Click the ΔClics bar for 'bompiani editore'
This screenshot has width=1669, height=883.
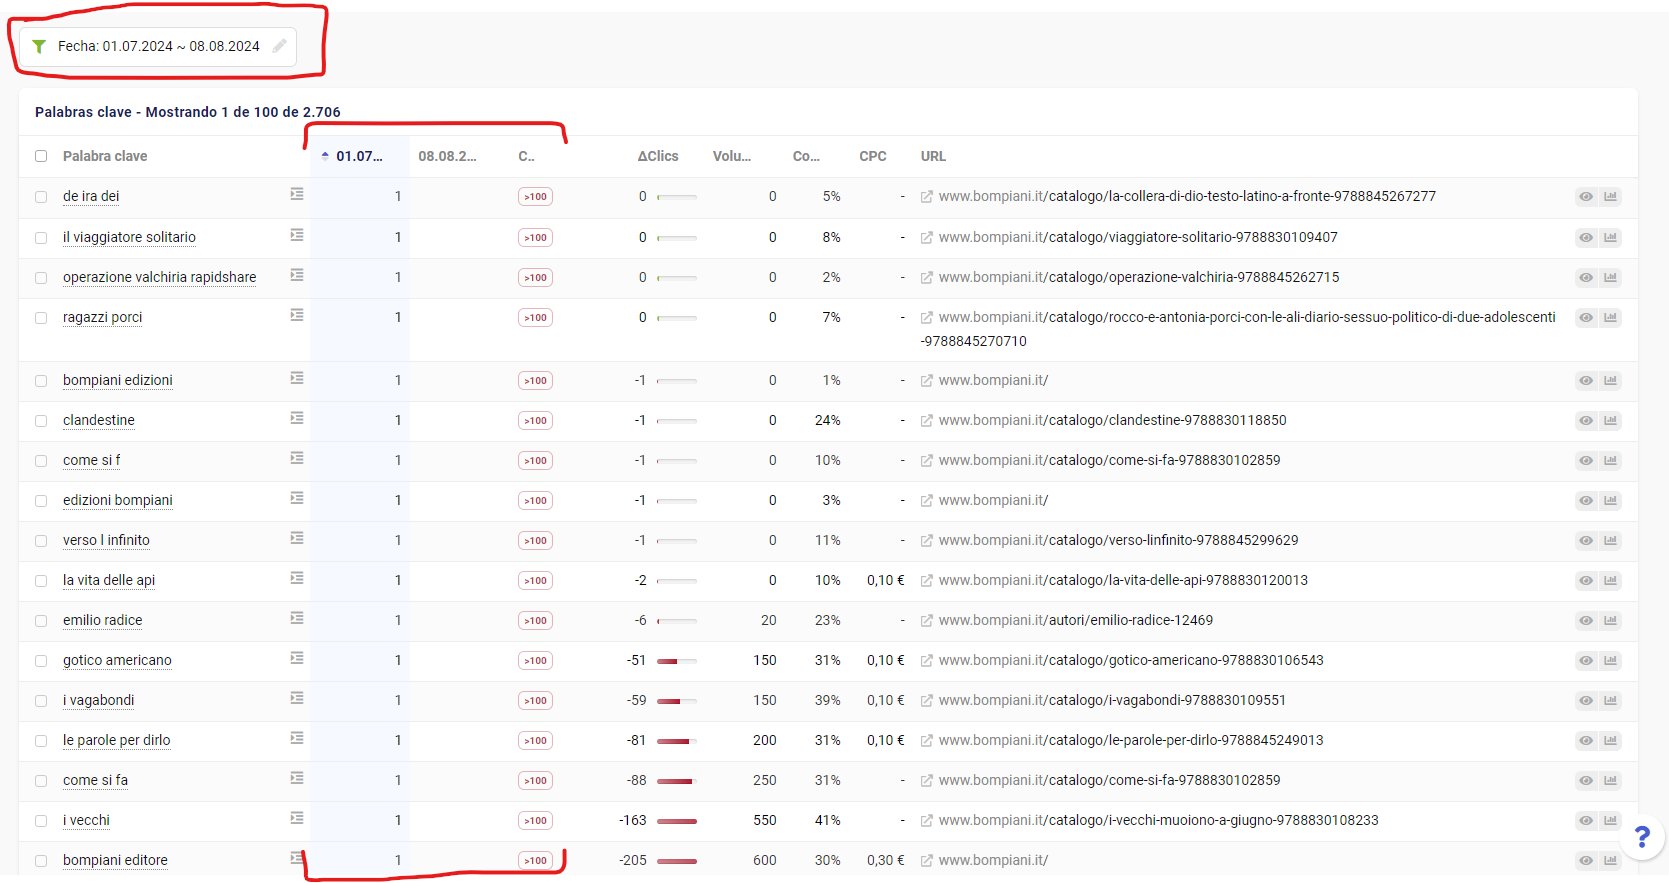(677, 861)
